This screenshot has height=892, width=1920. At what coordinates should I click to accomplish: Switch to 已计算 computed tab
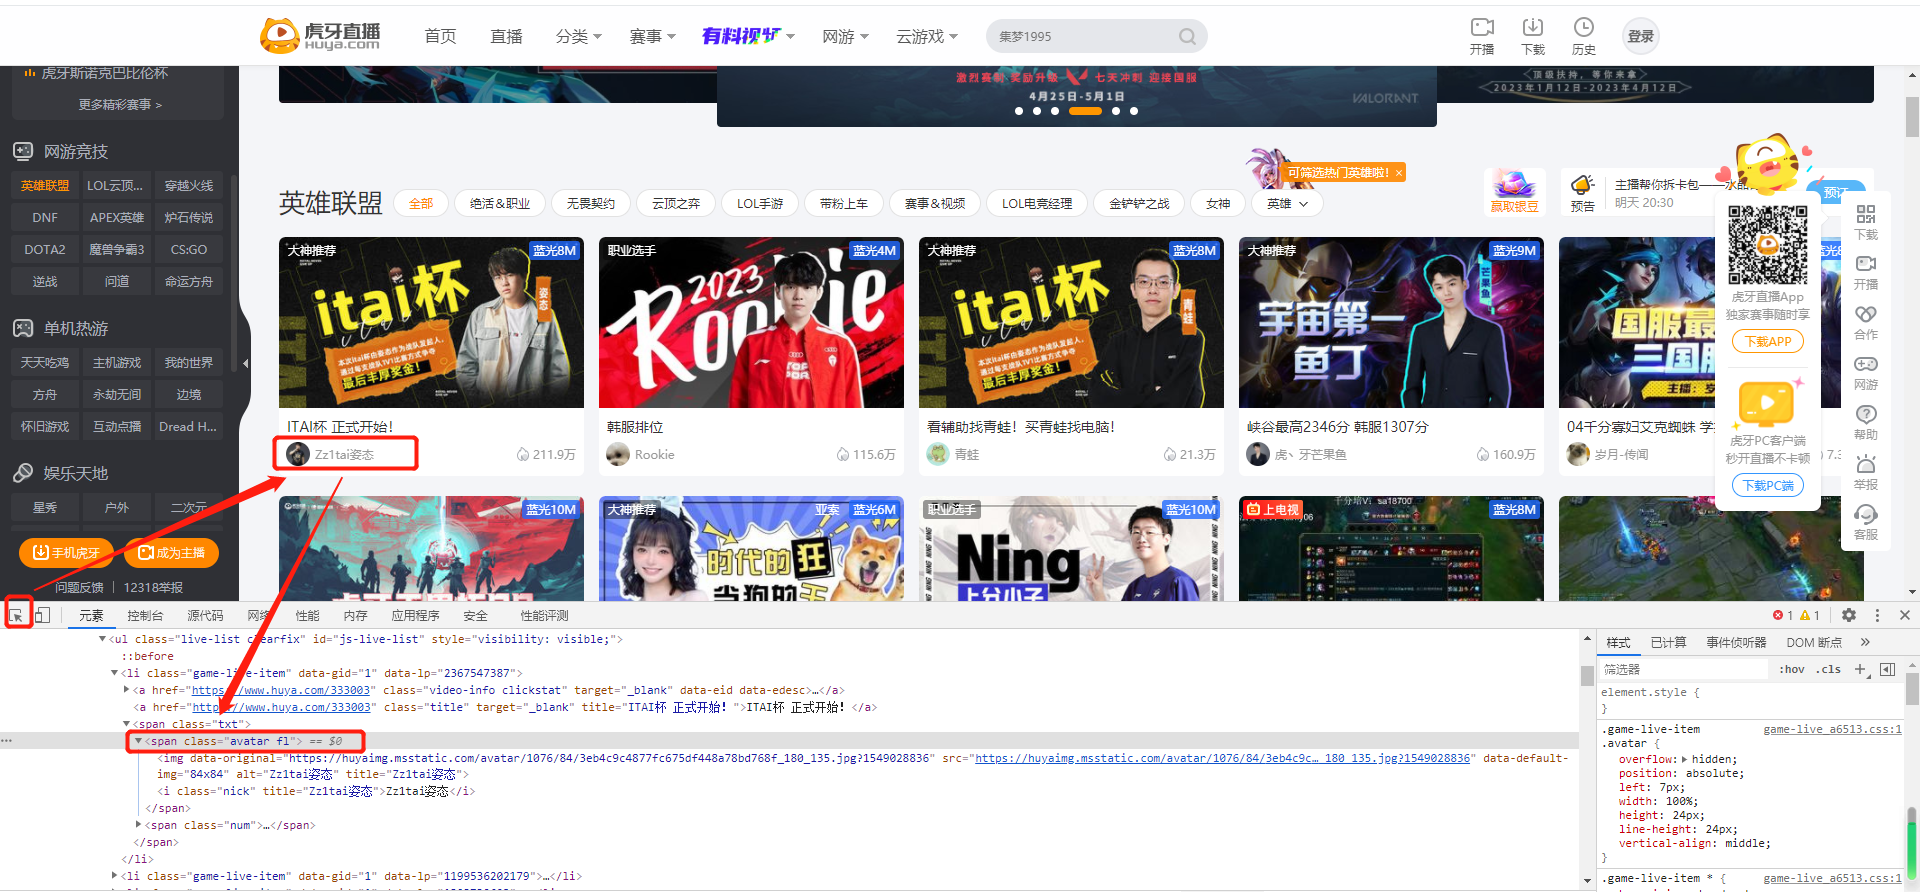(x=1668, y=642)
